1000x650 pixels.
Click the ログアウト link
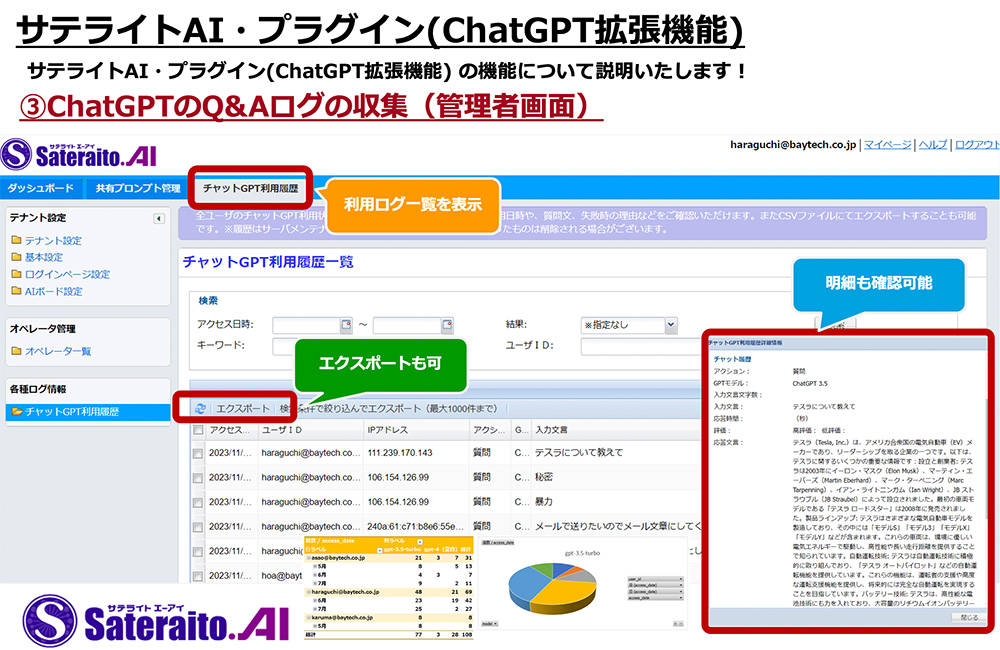(x=976, y=145)
